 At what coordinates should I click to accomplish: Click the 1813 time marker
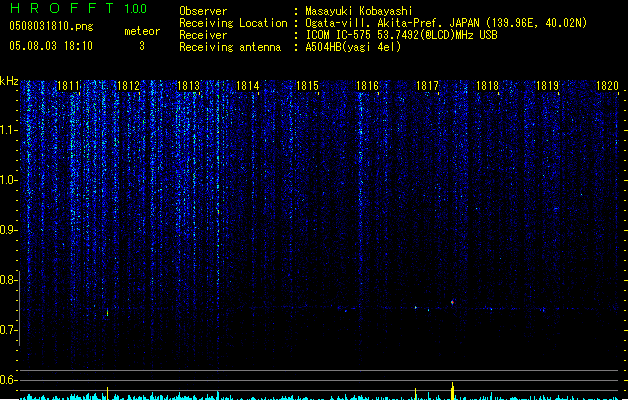[188, 86]
